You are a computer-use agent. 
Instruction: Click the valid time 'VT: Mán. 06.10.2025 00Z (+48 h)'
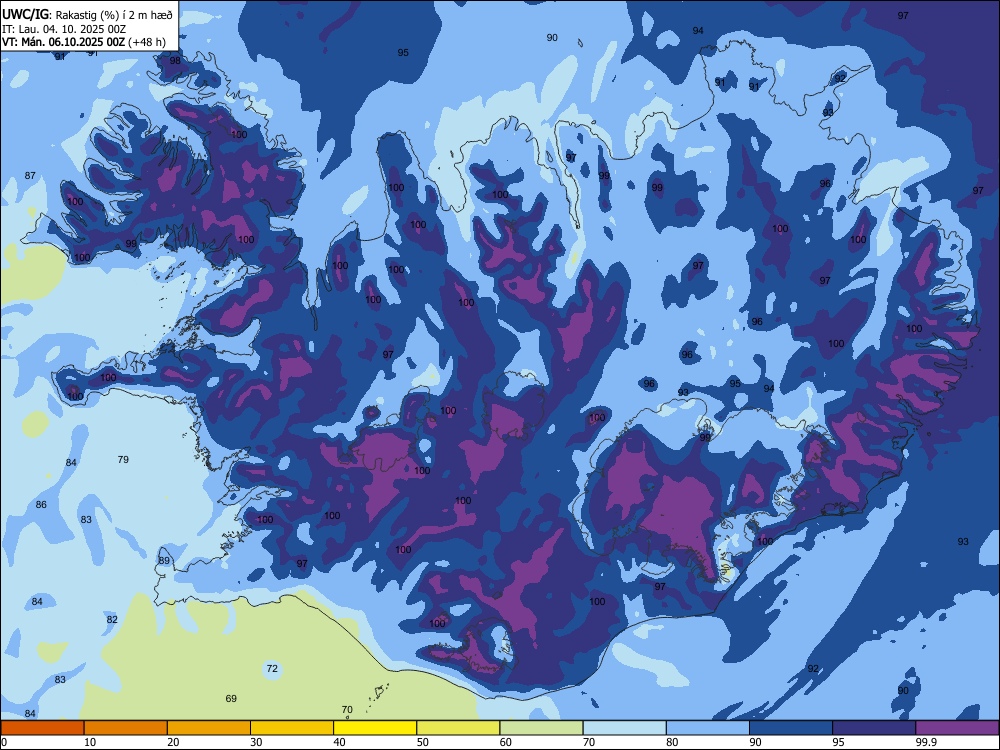click(84, 42)
